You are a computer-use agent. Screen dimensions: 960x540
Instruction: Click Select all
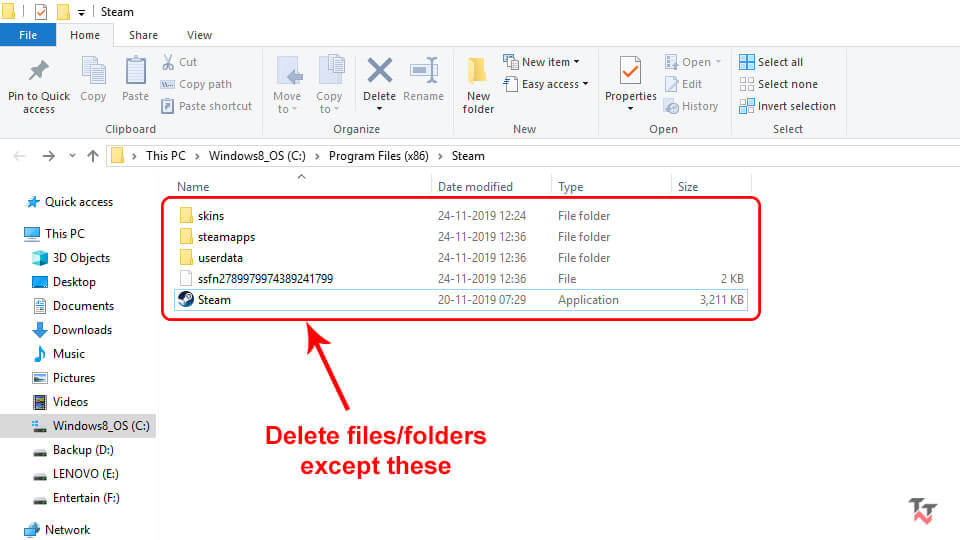pyautogui.click(x=771, y=62)
